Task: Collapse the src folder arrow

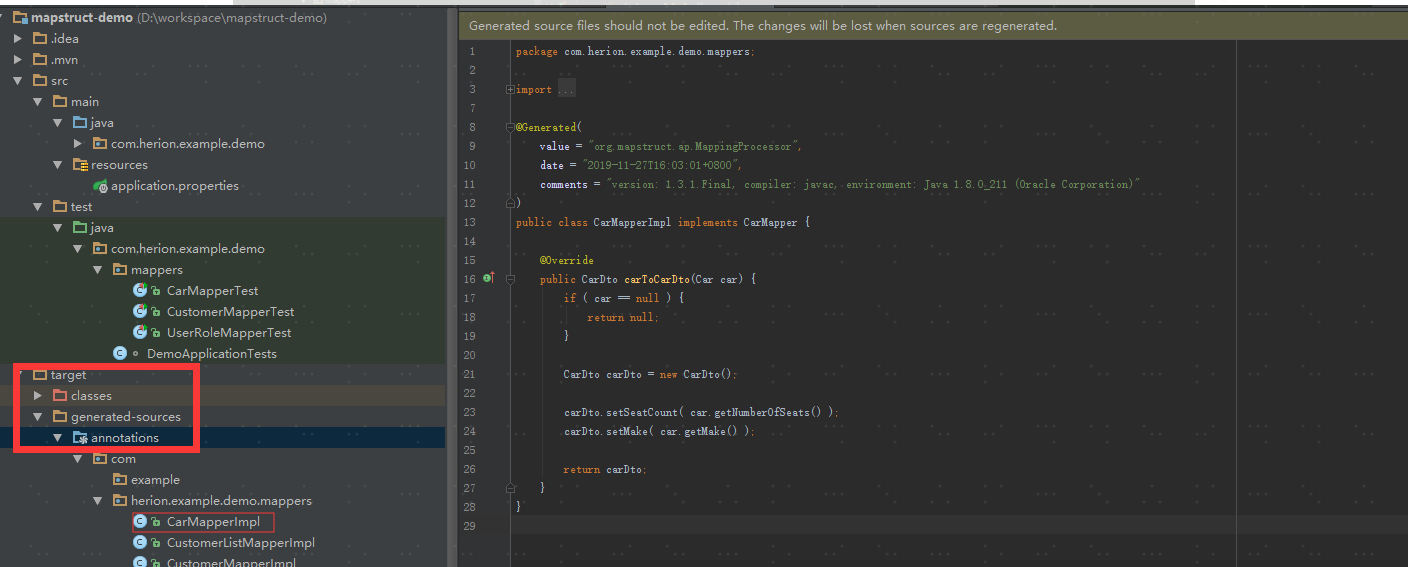Action: (x=18, y=81)
